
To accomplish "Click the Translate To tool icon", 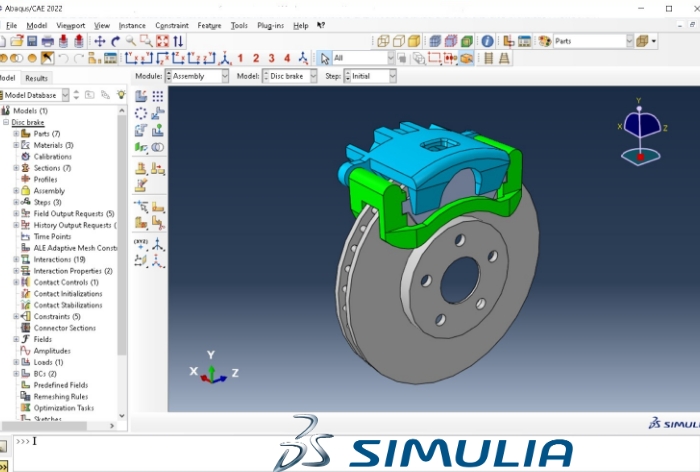I will (158, 130).
